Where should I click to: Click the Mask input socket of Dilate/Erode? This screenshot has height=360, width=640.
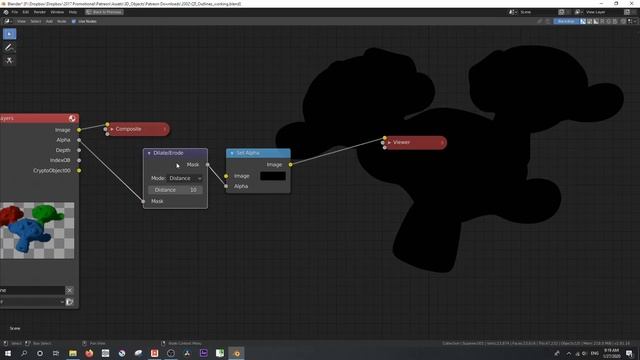point(143,201)
